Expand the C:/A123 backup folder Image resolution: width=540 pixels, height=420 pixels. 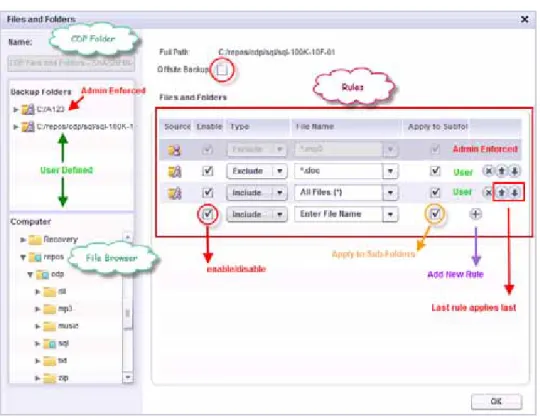pos(15,109)
